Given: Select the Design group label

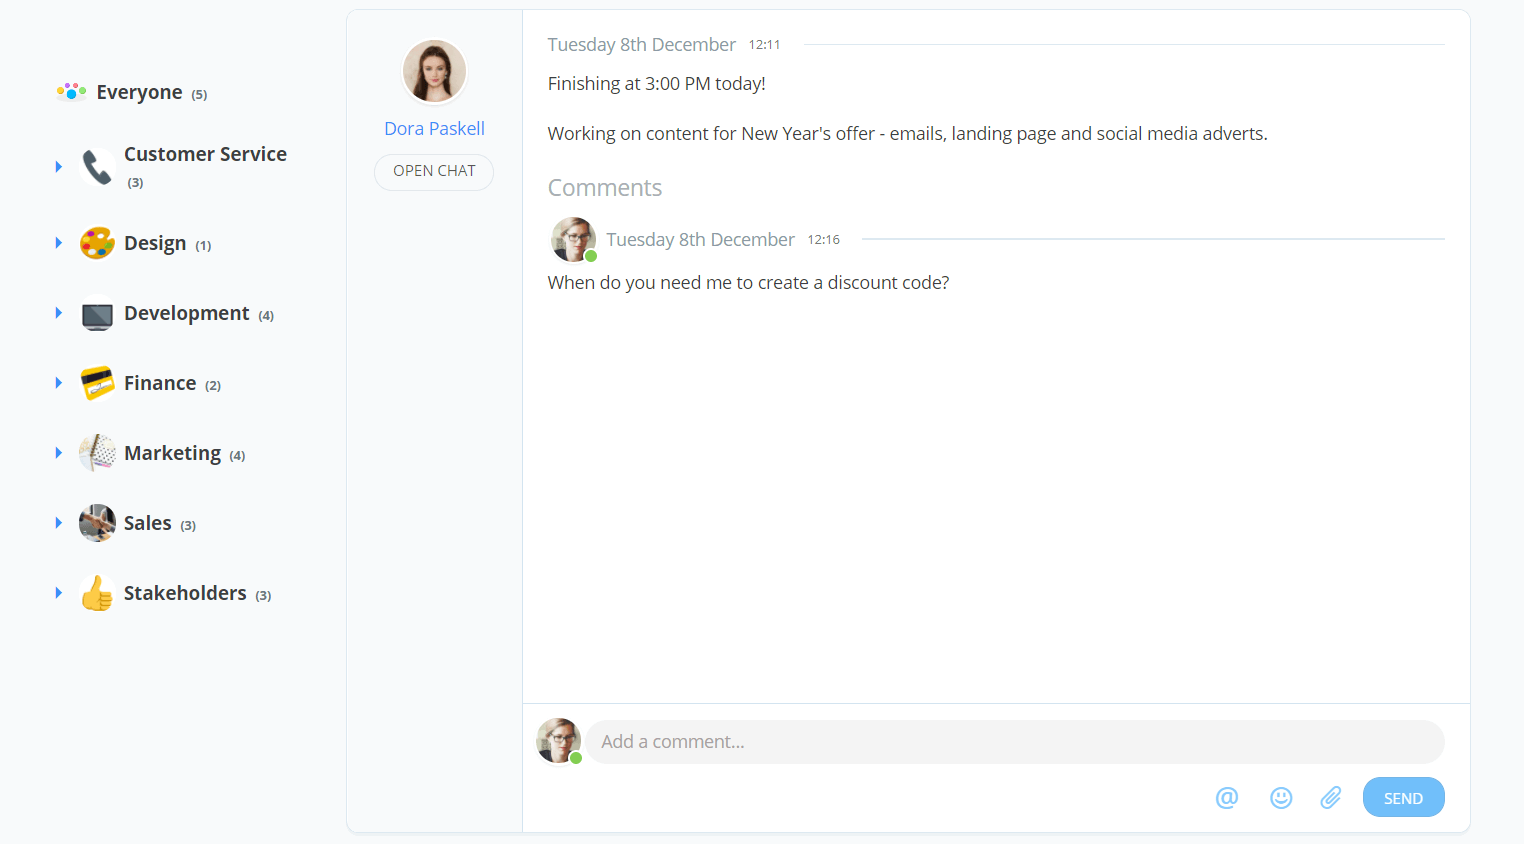Looking at the screenshot, I should (155, 243).
